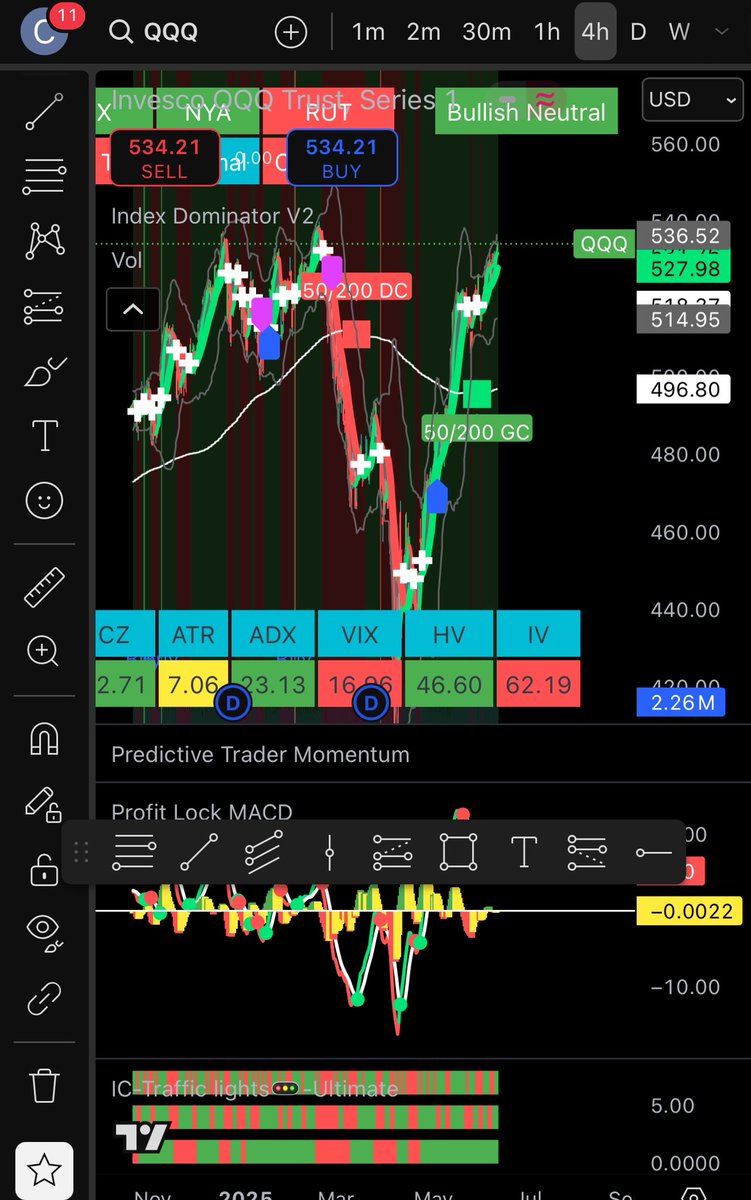Click the TradingView logo
Viewport: 751px width, 1200px height.
(x=142, y=1136)
